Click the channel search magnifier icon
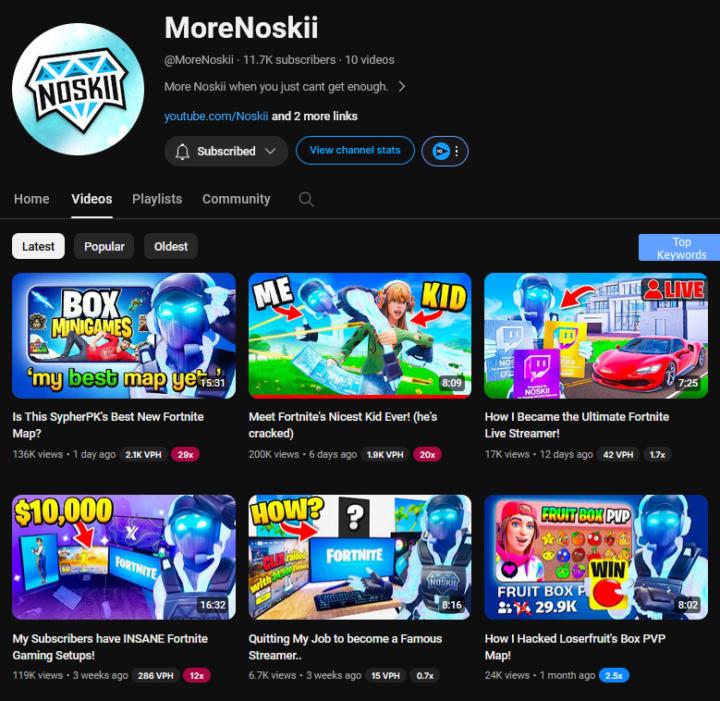Screen dimensions: 720x701 point(306,199)
